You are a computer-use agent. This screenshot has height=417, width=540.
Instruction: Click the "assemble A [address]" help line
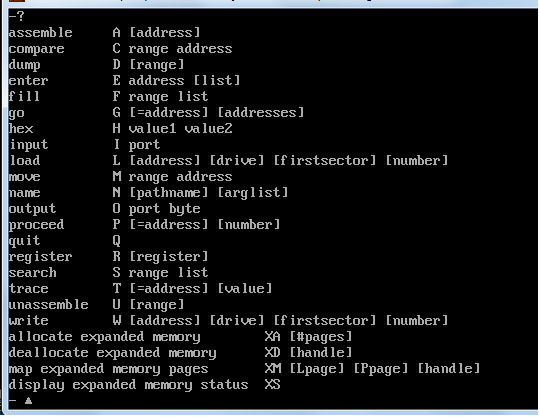104,32
